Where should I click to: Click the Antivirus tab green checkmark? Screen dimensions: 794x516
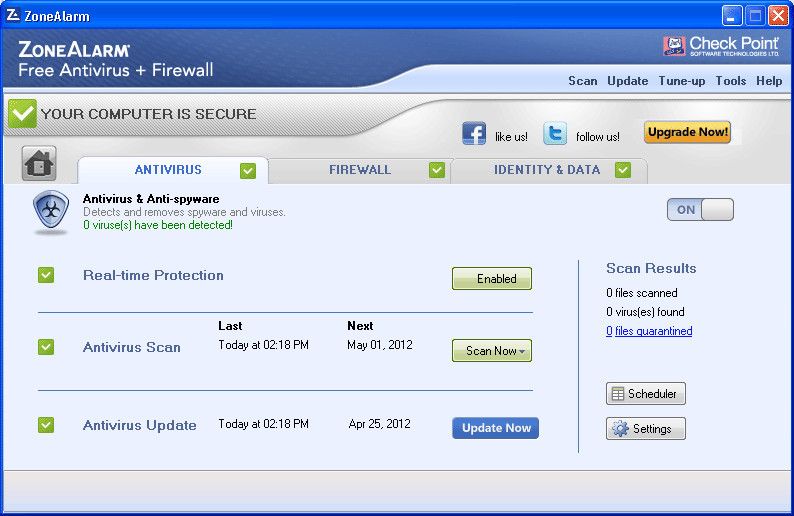click(248, 171)
